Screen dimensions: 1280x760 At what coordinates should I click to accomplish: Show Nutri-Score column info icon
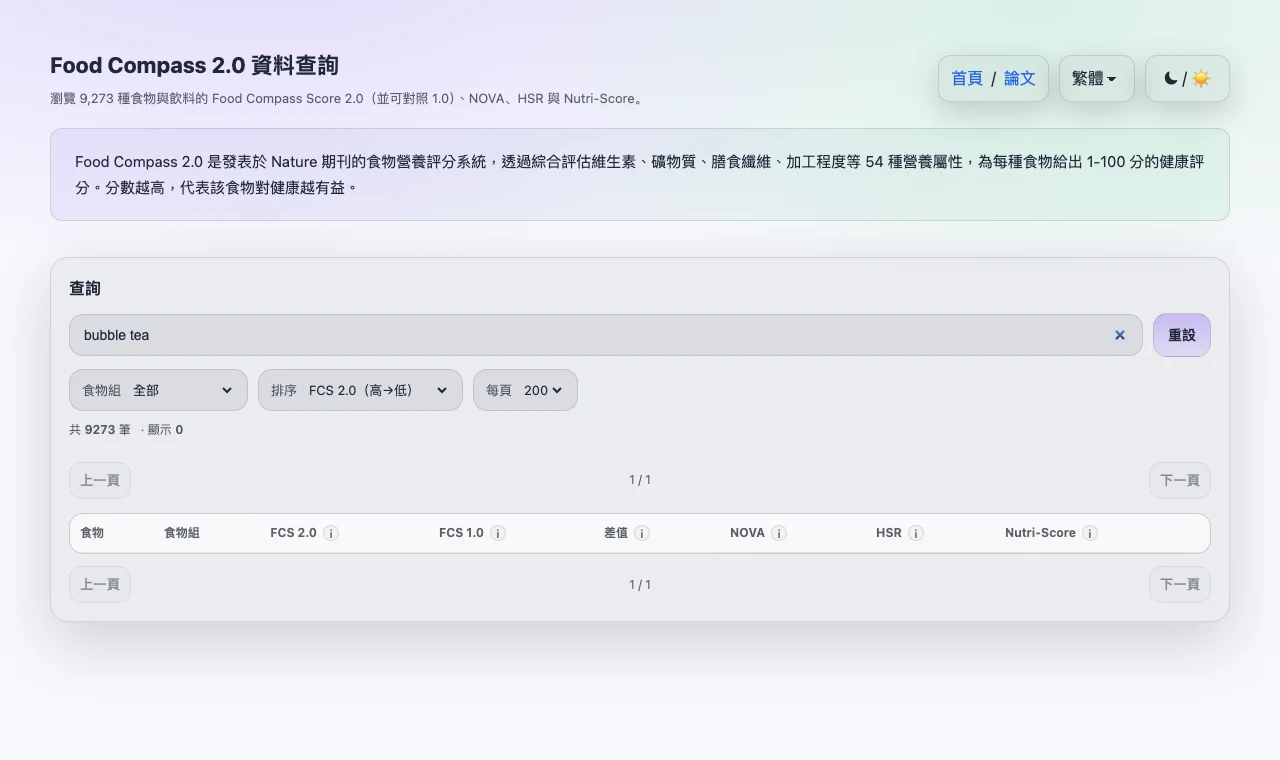[1090, 533]
